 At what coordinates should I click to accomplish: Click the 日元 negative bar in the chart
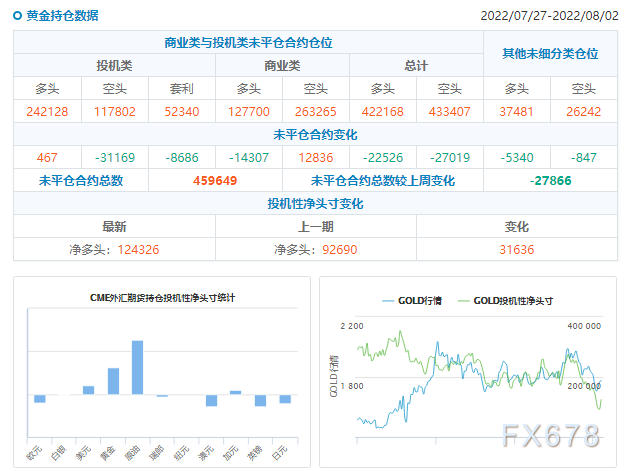(x=285, y=399)
